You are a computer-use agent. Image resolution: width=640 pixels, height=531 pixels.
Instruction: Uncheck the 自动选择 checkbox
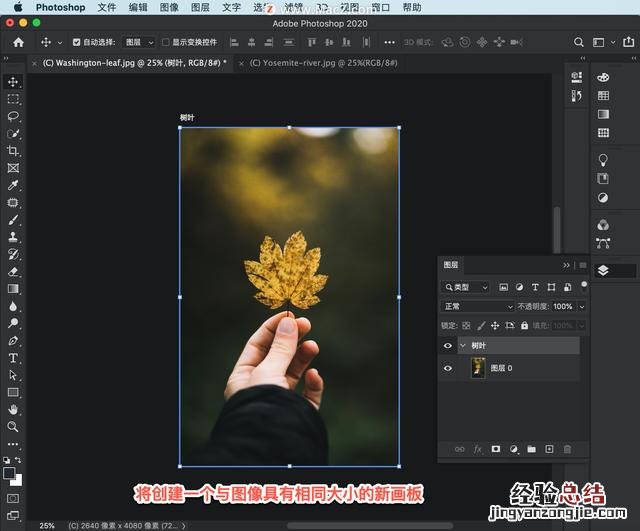click(x=75, y=43)
